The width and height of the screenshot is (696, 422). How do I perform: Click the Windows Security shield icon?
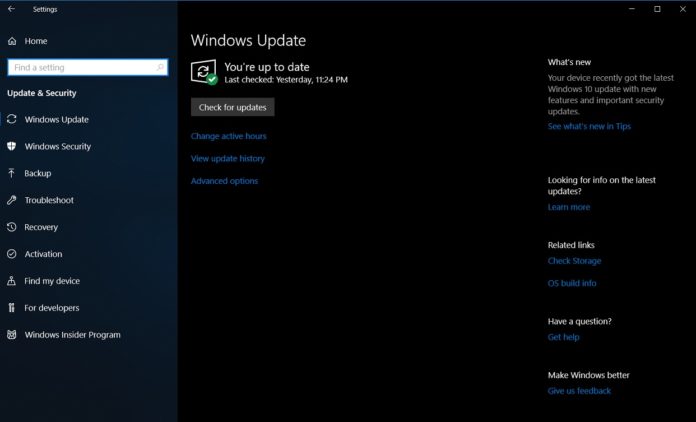tap(12, 146)
